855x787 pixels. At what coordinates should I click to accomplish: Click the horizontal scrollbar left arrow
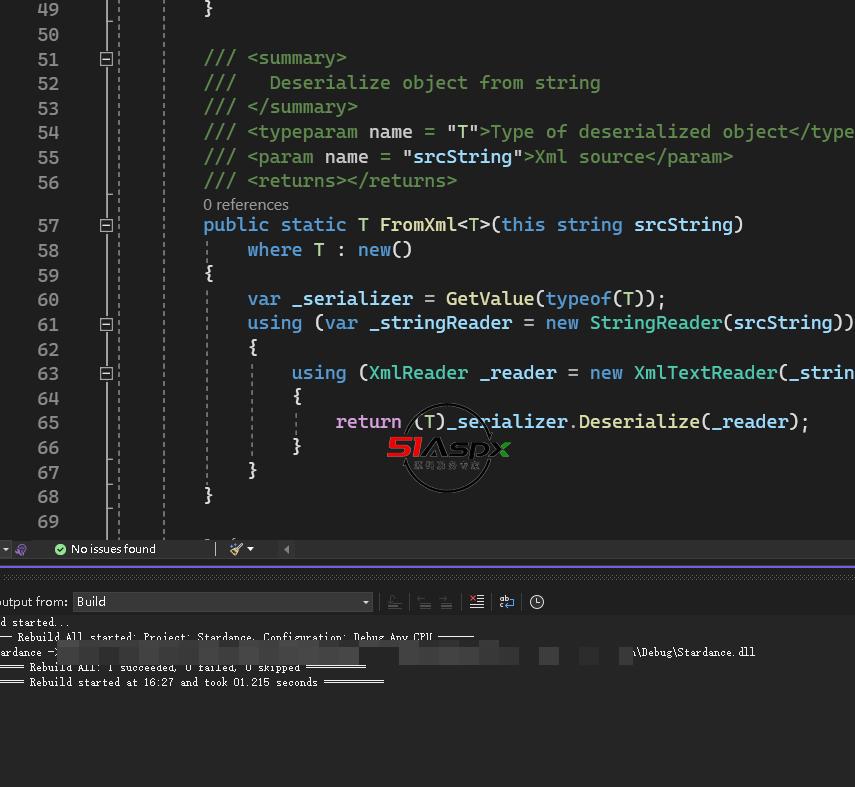tap(286, 549)
